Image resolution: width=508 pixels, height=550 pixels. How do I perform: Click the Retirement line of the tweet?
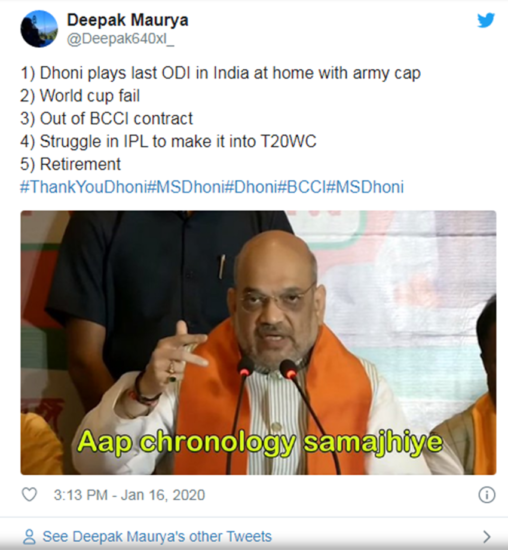[71, 164]
